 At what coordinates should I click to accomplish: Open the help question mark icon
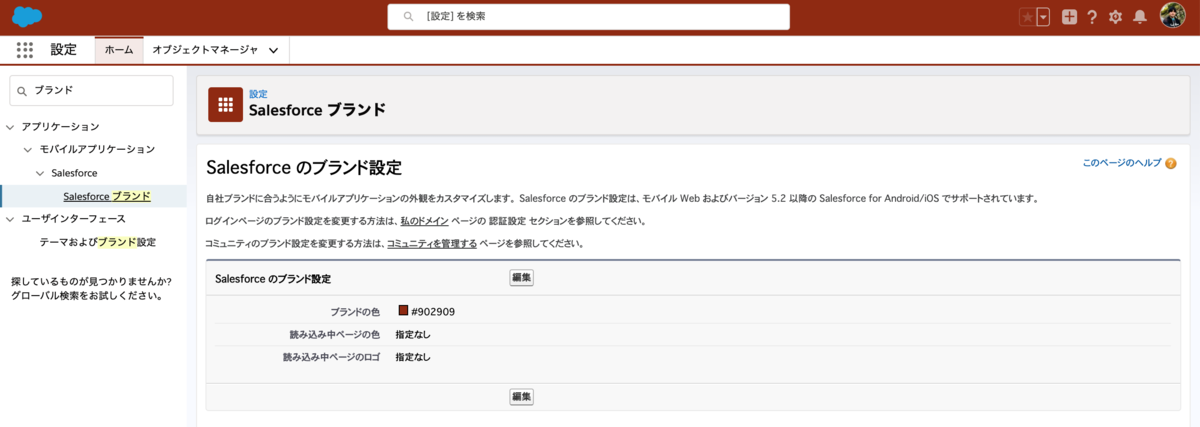click(x=1092, y=17)
